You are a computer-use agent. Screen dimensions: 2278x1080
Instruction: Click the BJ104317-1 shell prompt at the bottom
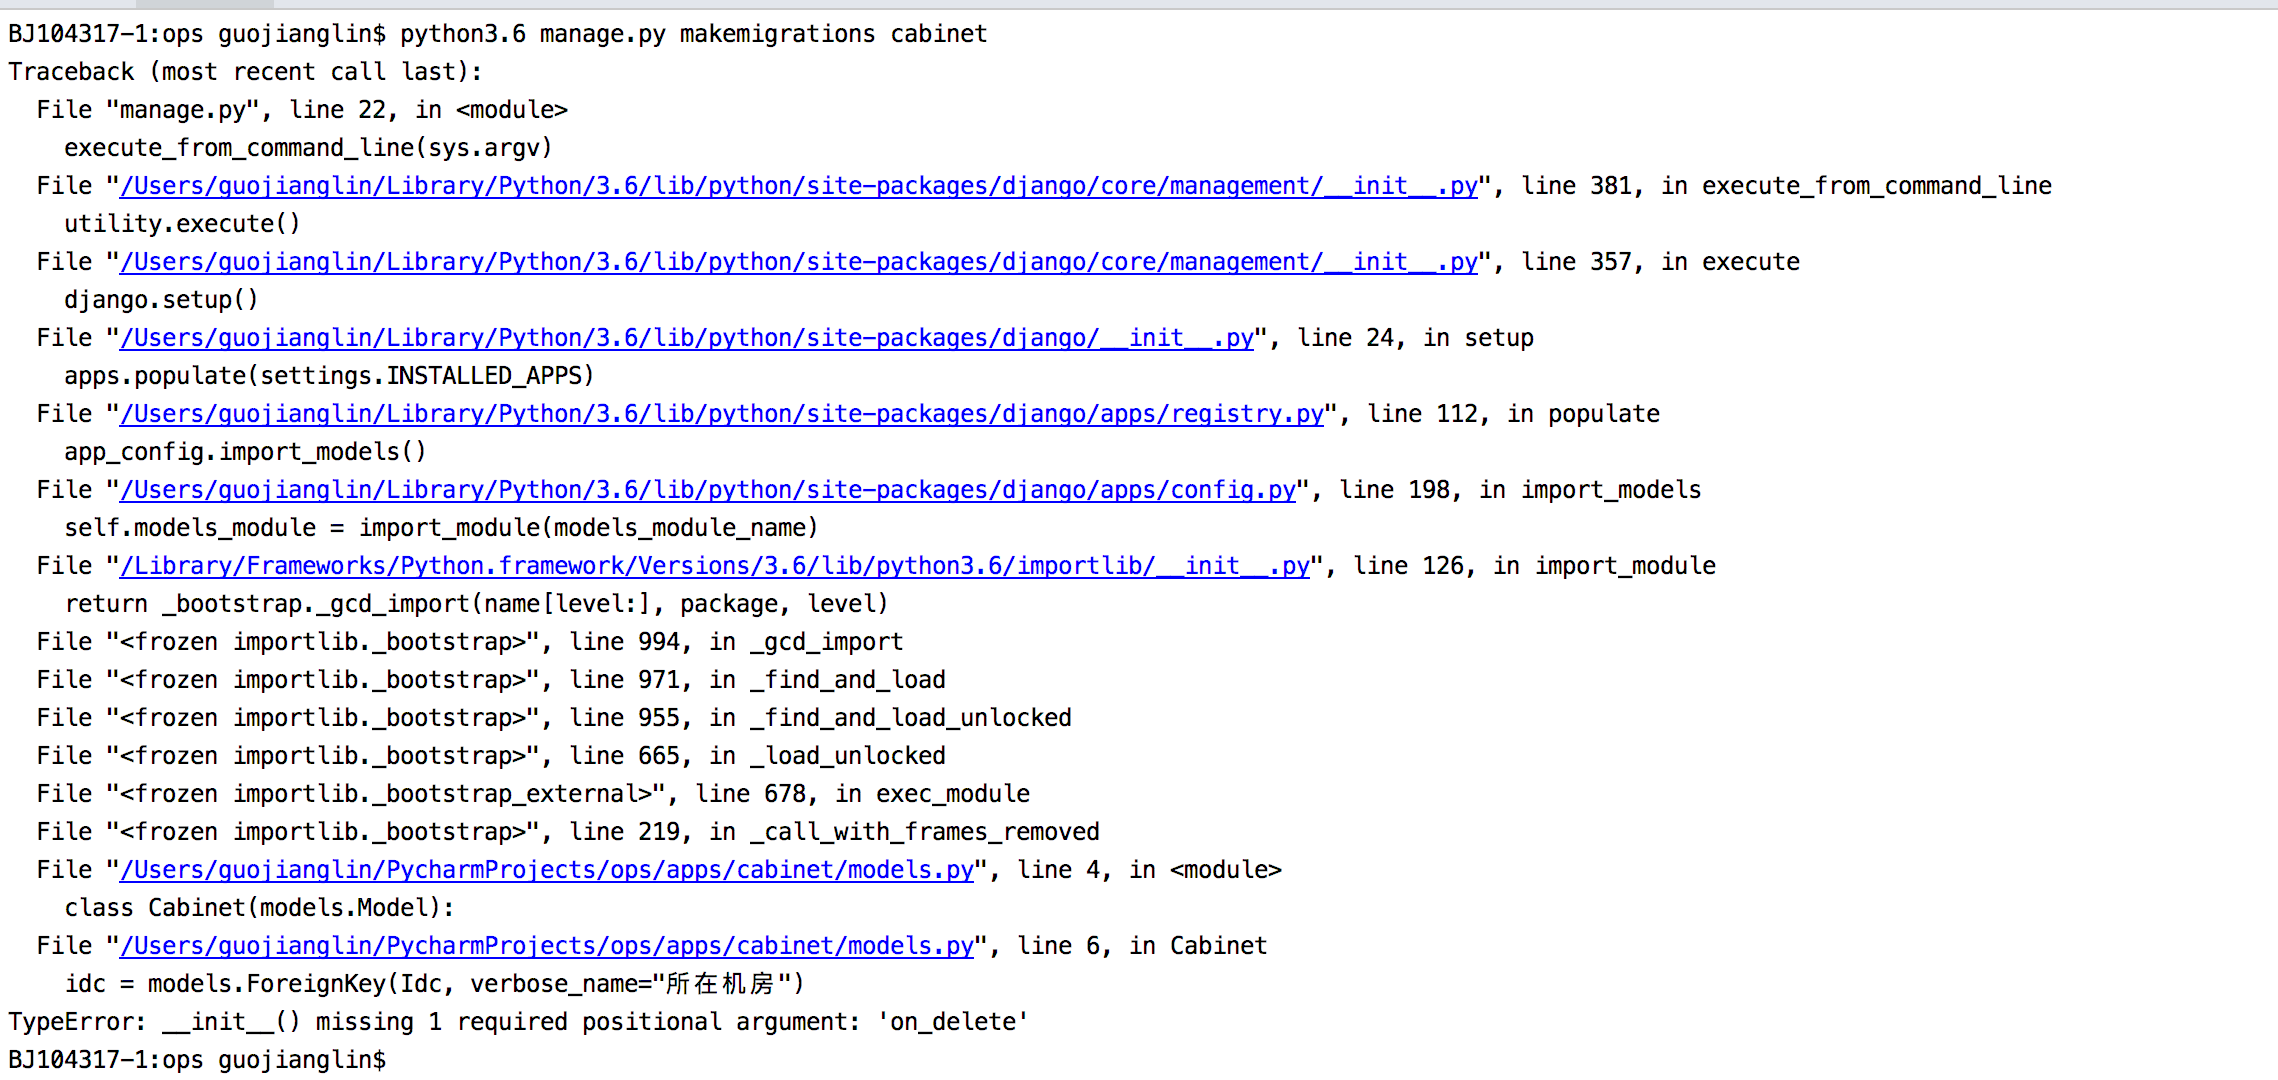[x=197, y=1059]
